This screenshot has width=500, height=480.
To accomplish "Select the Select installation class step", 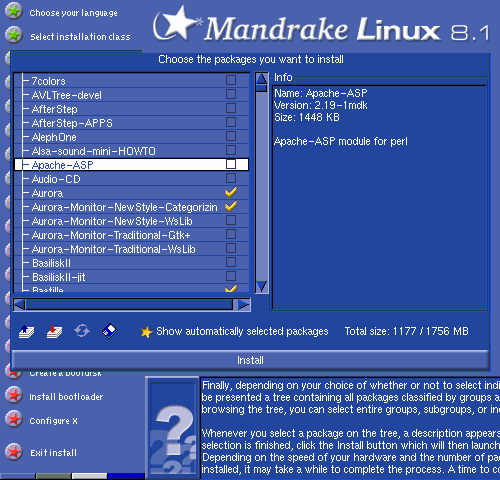I will point(80,37).
